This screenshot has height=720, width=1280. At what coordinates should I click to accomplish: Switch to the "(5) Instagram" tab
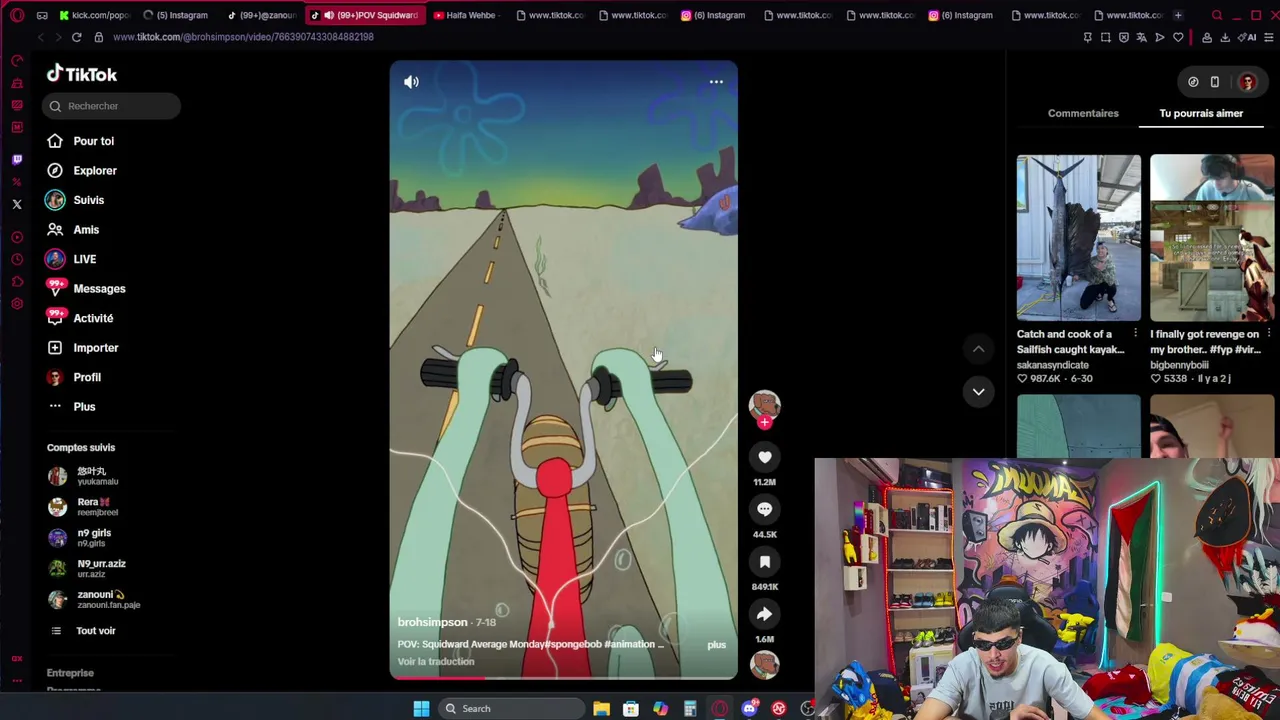(176, 15)
